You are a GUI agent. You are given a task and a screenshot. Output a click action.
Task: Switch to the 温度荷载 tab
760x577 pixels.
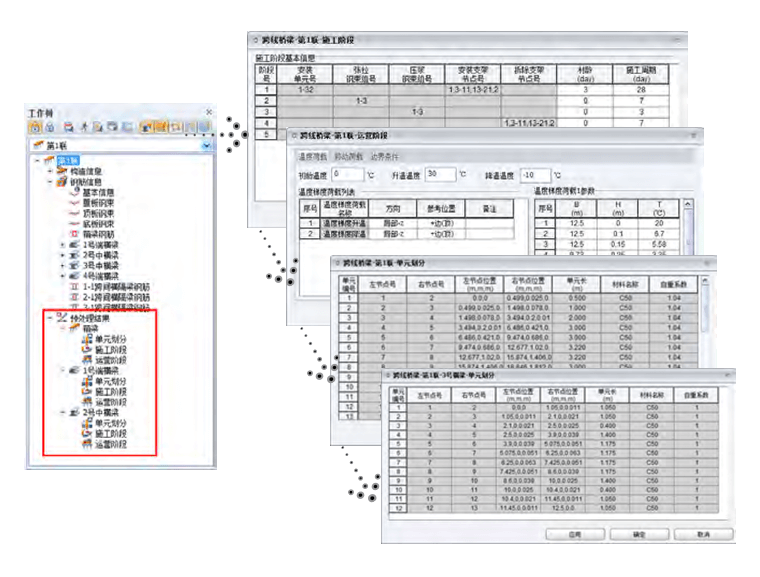pyautogui.click(x=313, y=157)
